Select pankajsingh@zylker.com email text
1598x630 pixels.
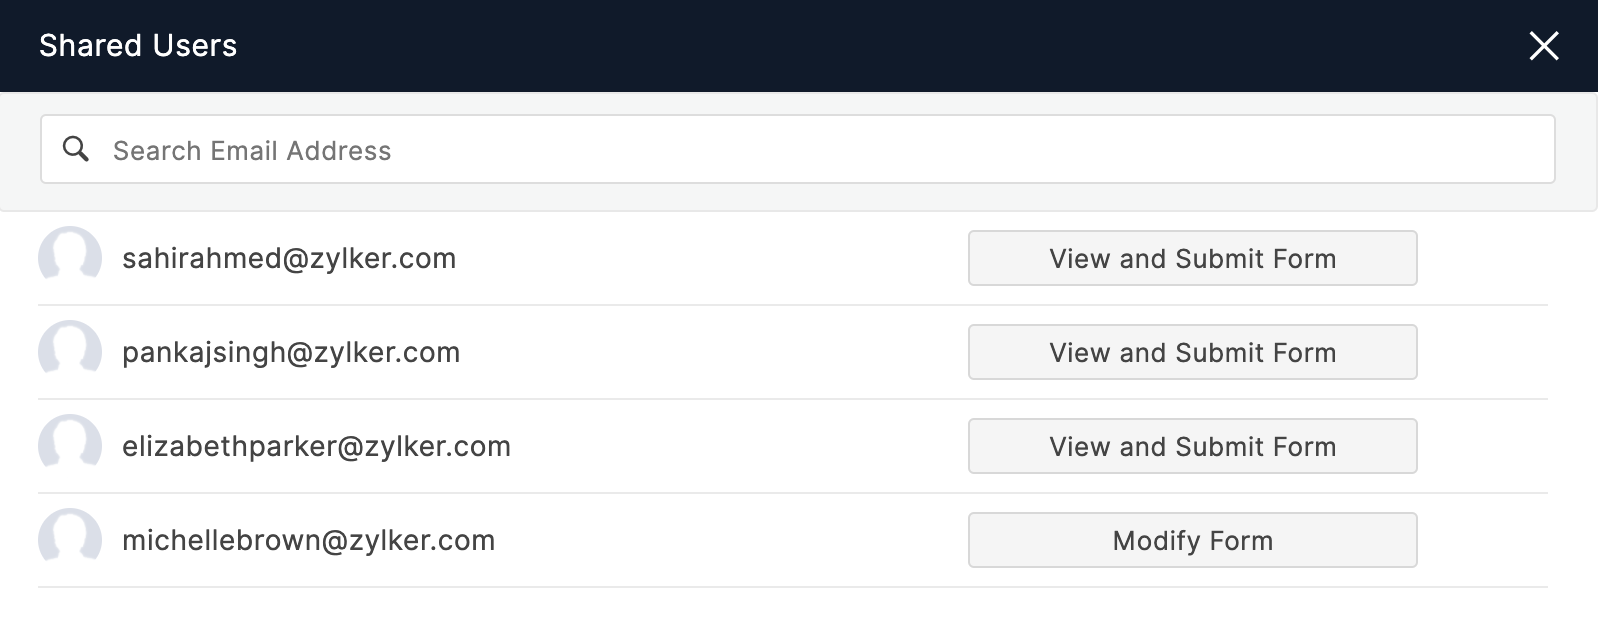pos(291,353)
